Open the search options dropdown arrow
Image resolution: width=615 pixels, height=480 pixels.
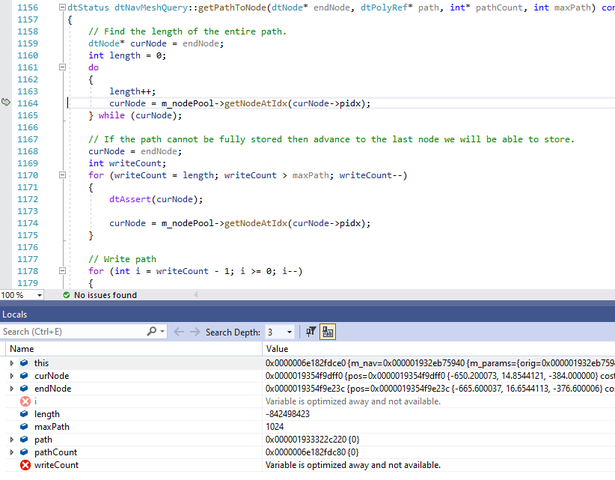[x=162, y=332]
